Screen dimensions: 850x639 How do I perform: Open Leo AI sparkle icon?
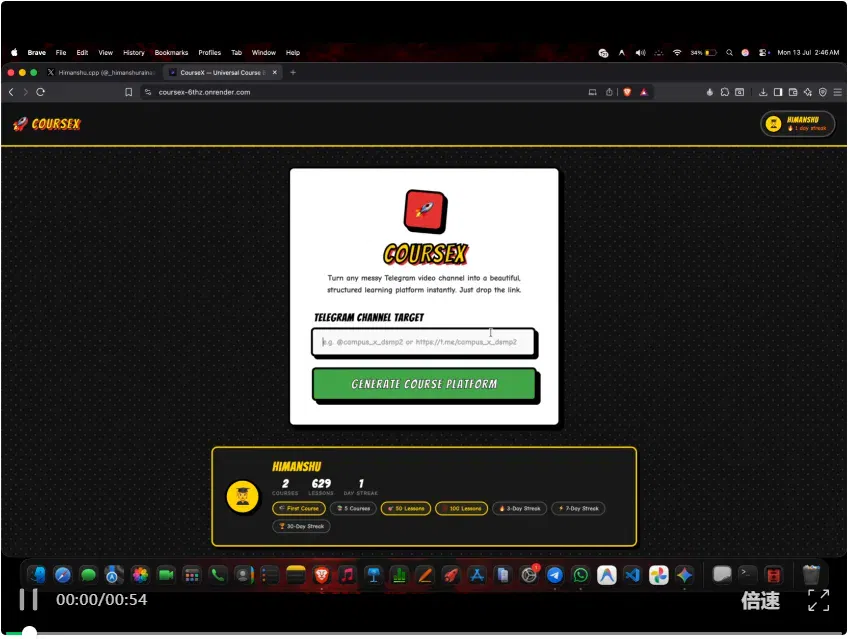[x=808, y=92]
